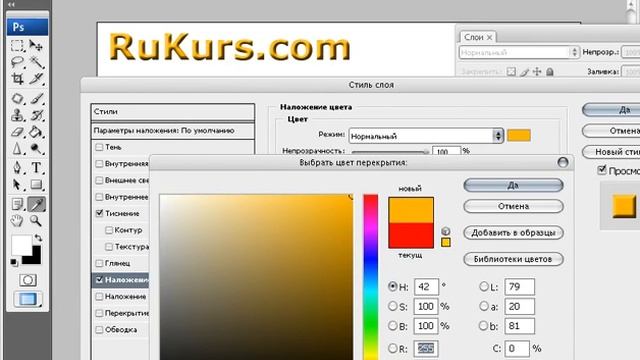Toggle Quick Mask mode
The height and width of the screenshot is (360, 640).
[28, 280]
